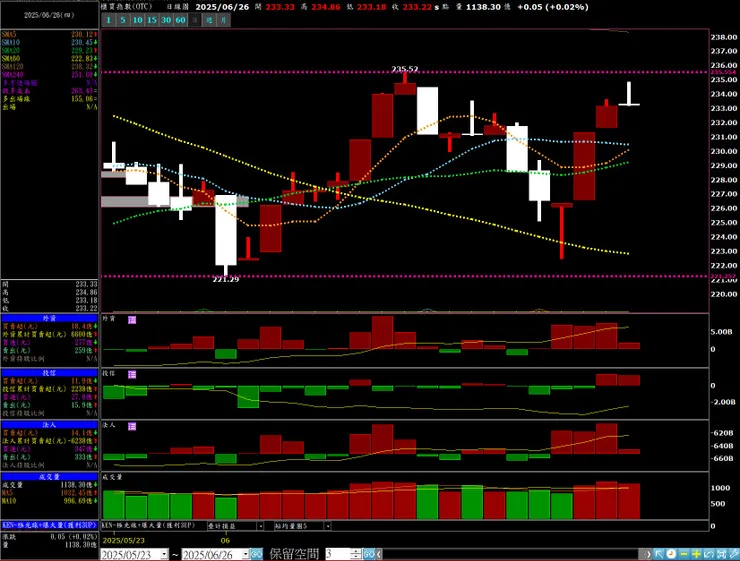Expand the 標均量圖5 dropdown
Screen dimensions: 740x561
328,526
